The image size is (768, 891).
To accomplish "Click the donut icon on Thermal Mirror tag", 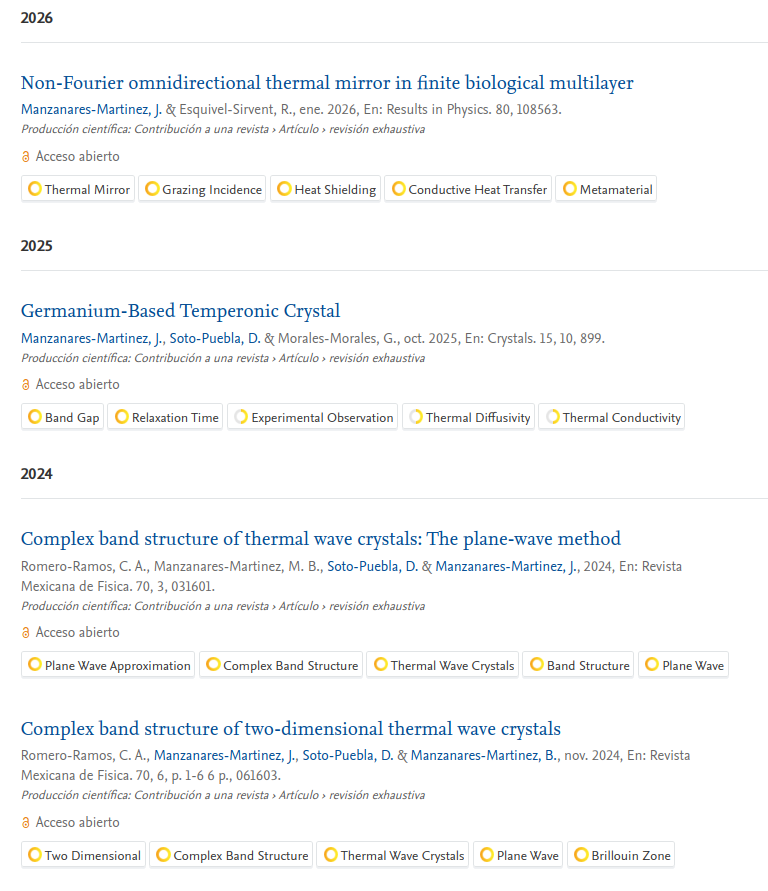I will 35,189.
